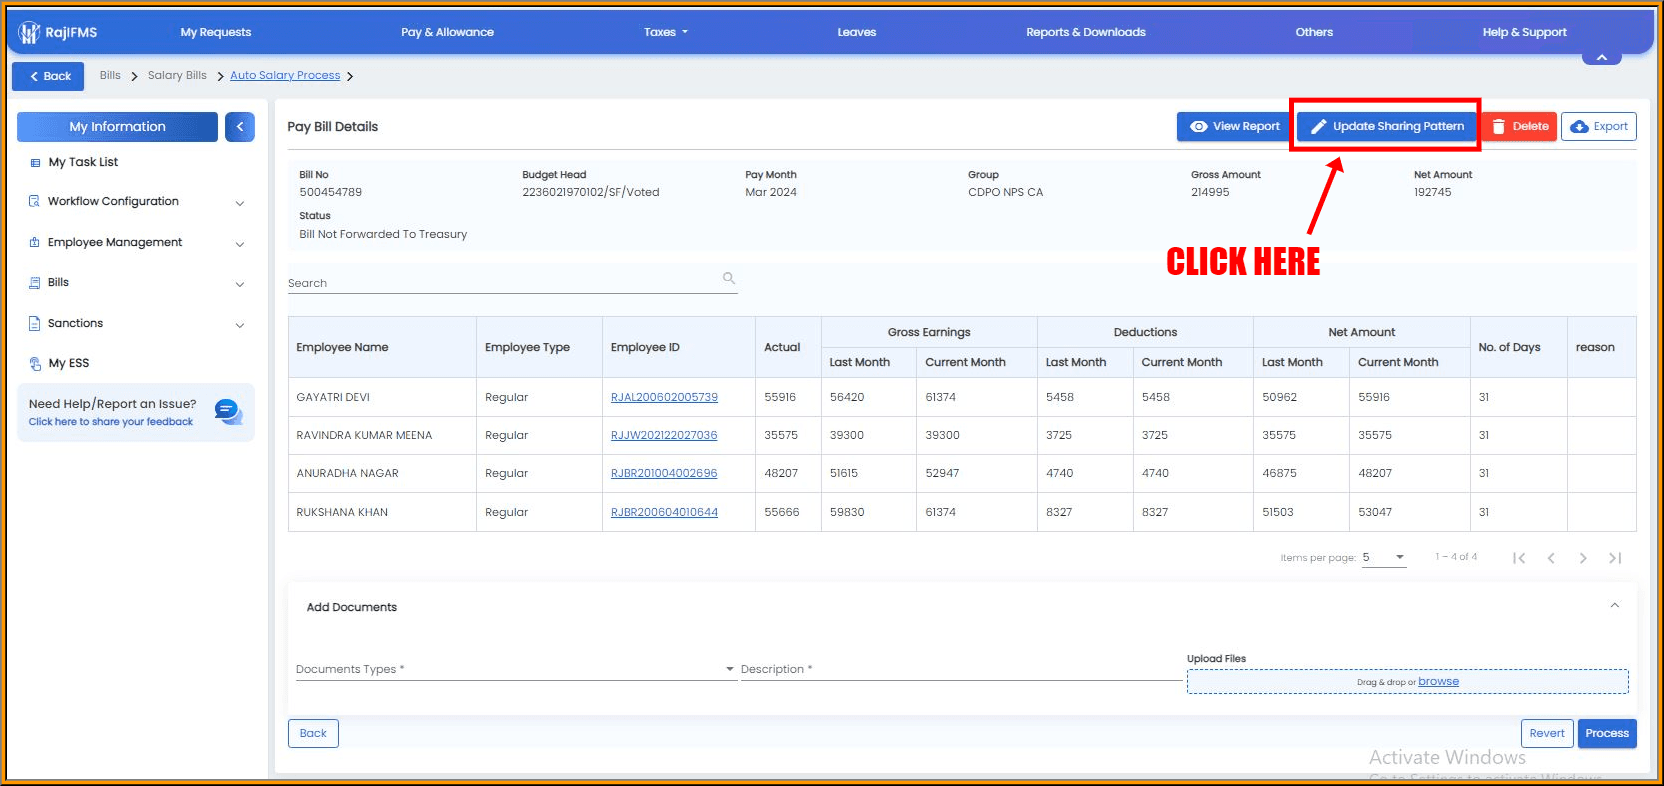Image resolution: width=1664 pixels, height=786 pixels.
Task: Open the Taxes dropdown menu
Action: tap(666, 32)
